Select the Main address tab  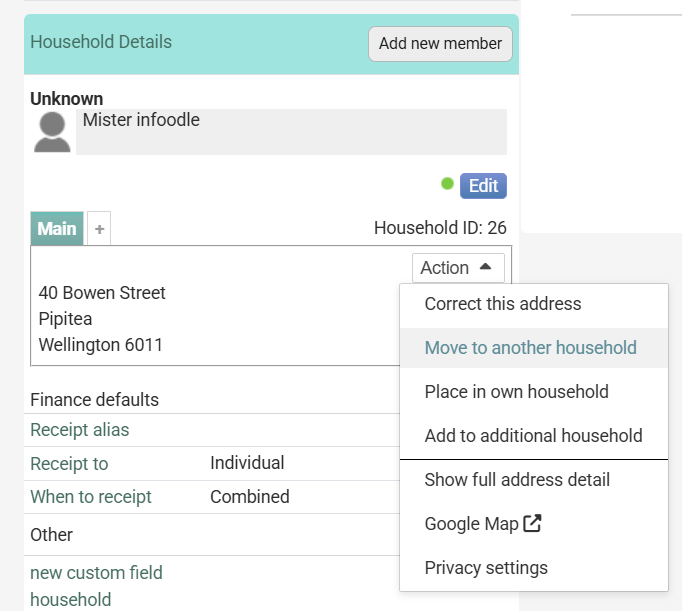(57, 229)
